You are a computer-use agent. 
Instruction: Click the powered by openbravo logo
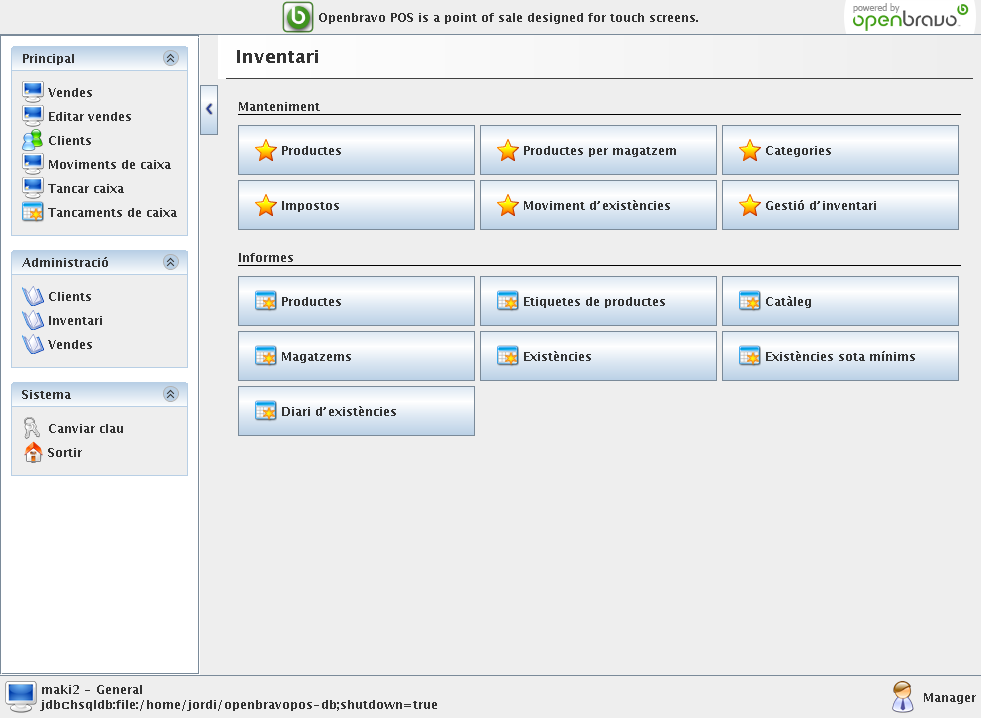point(910,16)
